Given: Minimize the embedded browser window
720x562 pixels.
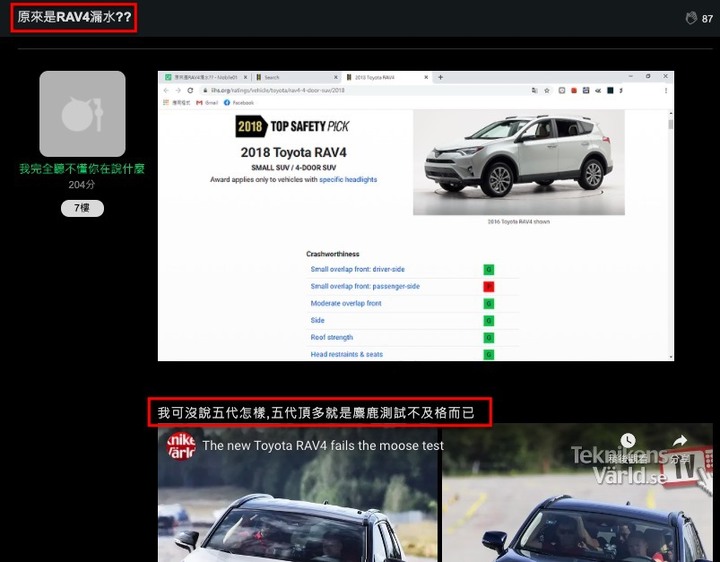Looking at the screenshot, I should pyautogui.click(x=630, y=76).
